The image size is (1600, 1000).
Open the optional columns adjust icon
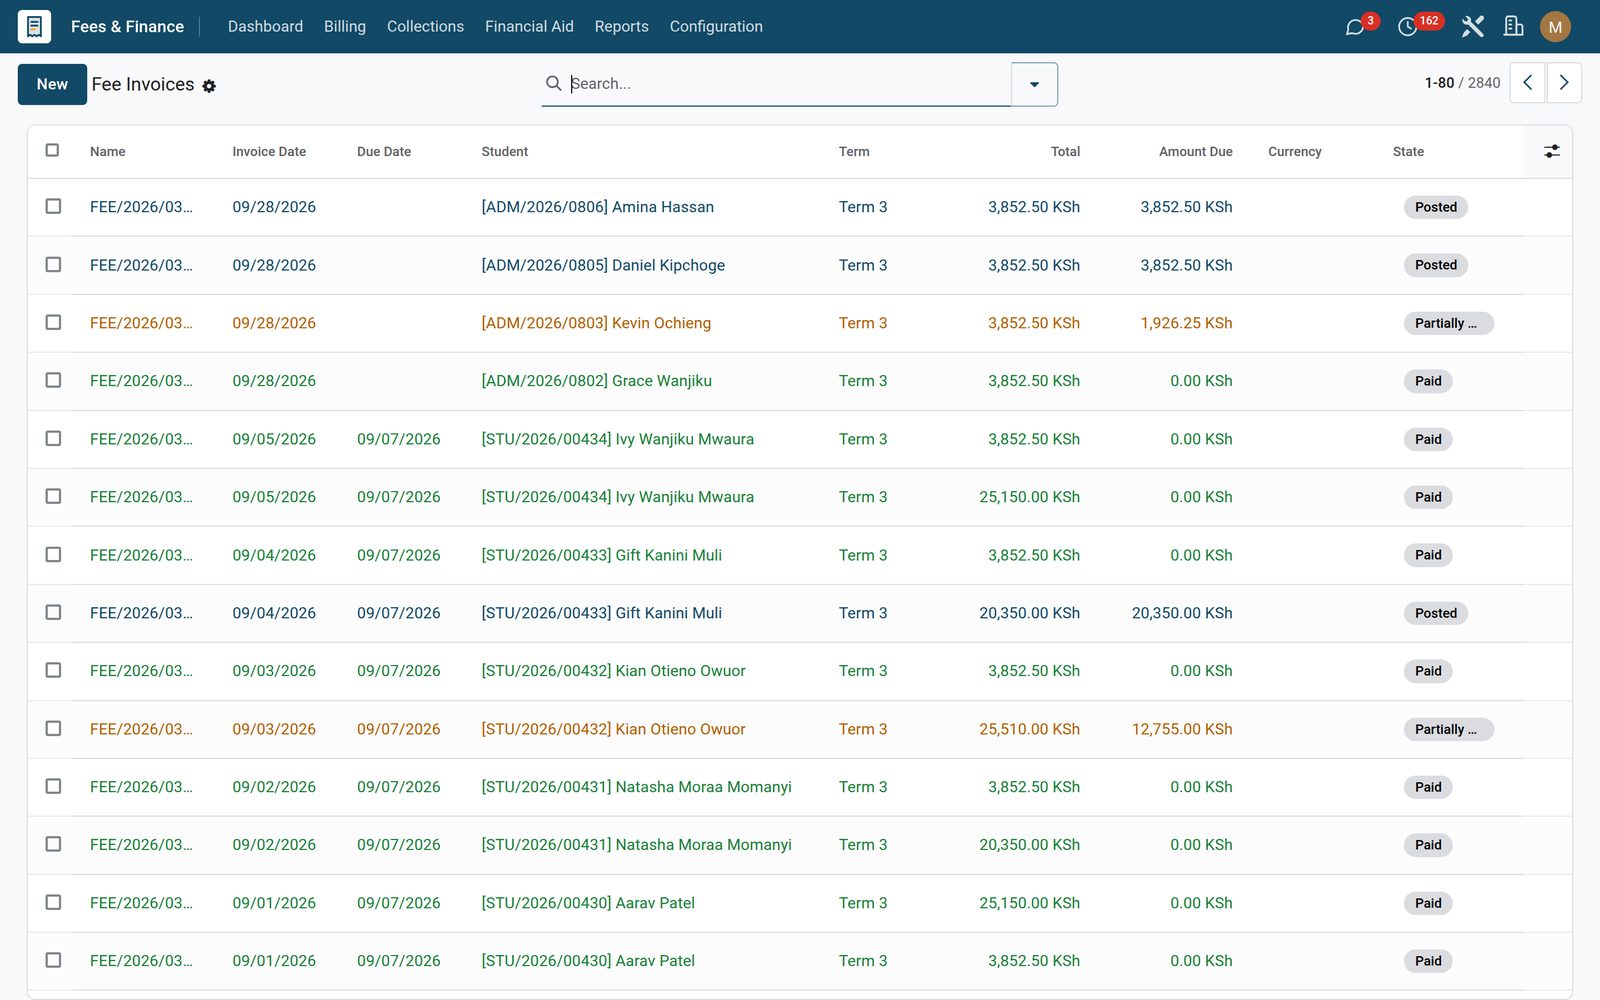pyautogui.click(x=1551, y=151)
